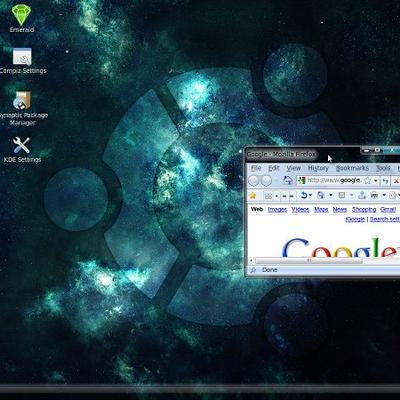Open Google Shopping link
Viewport: 400px width, 400px height.
pos(364,209)
